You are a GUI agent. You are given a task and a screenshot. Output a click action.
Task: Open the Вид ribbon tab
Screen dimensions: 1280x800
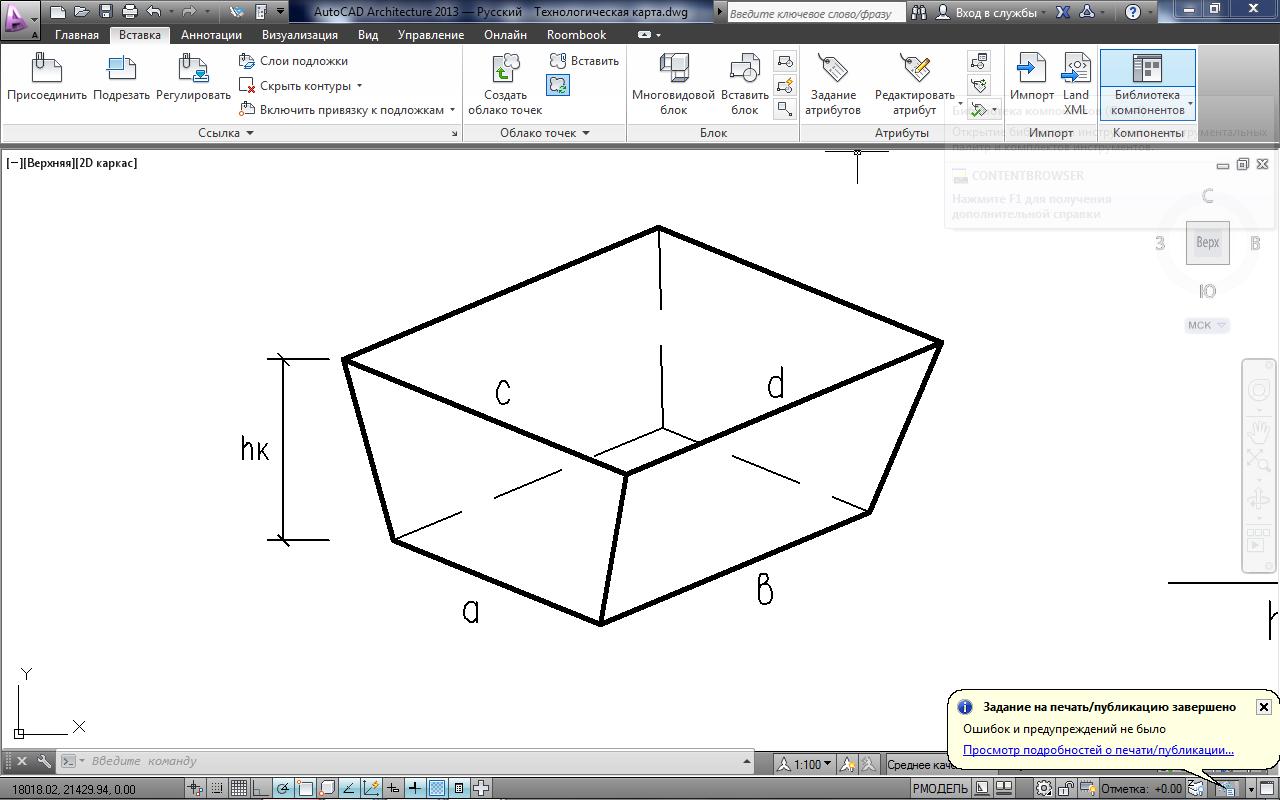(368, 35)
